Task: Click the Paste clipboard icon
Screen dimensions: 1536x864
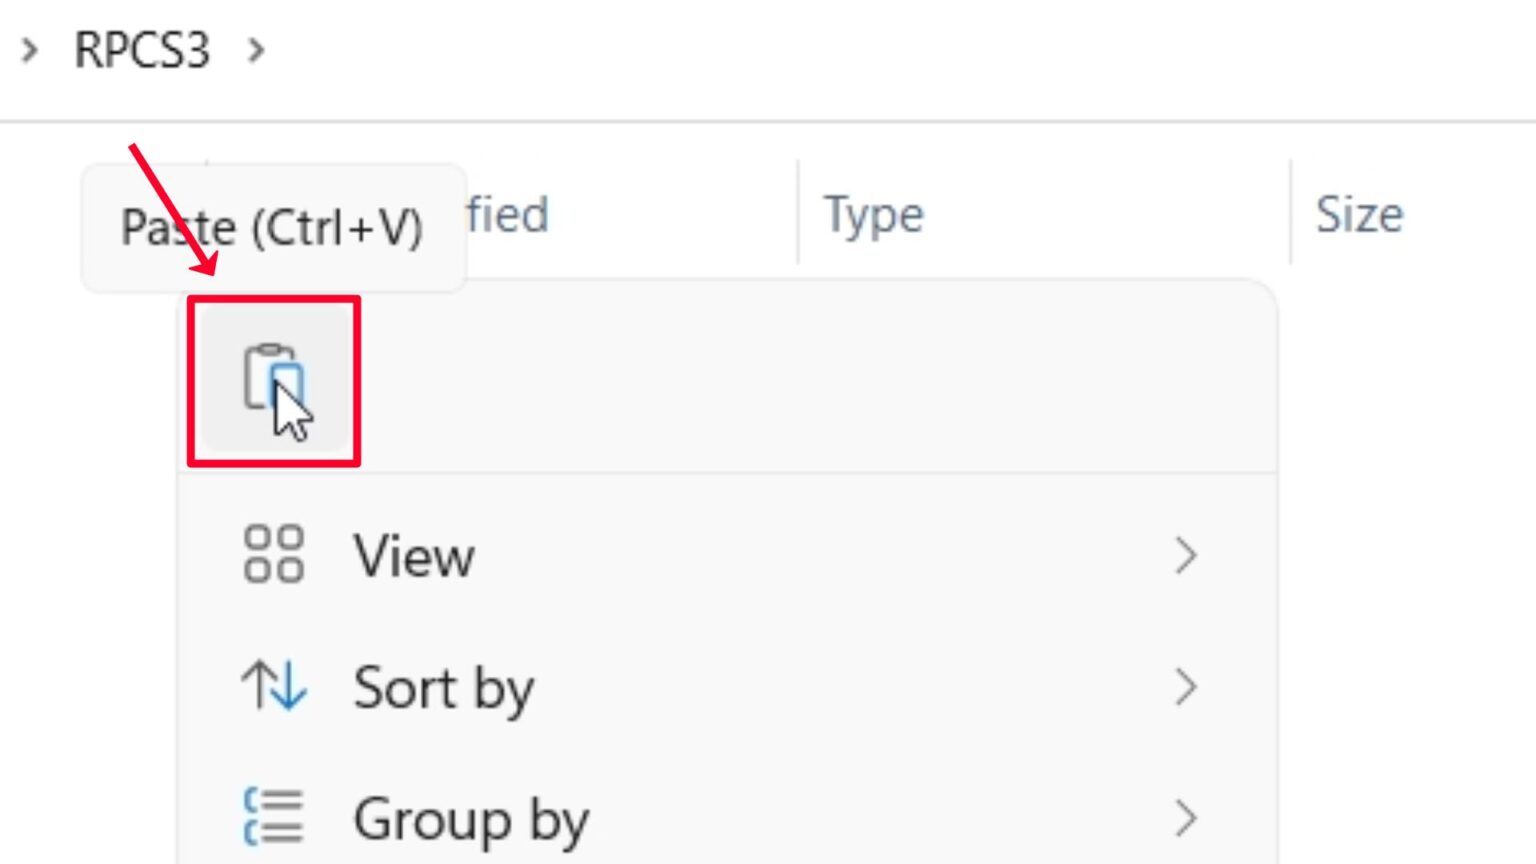Action: click(x=273, y=380)
